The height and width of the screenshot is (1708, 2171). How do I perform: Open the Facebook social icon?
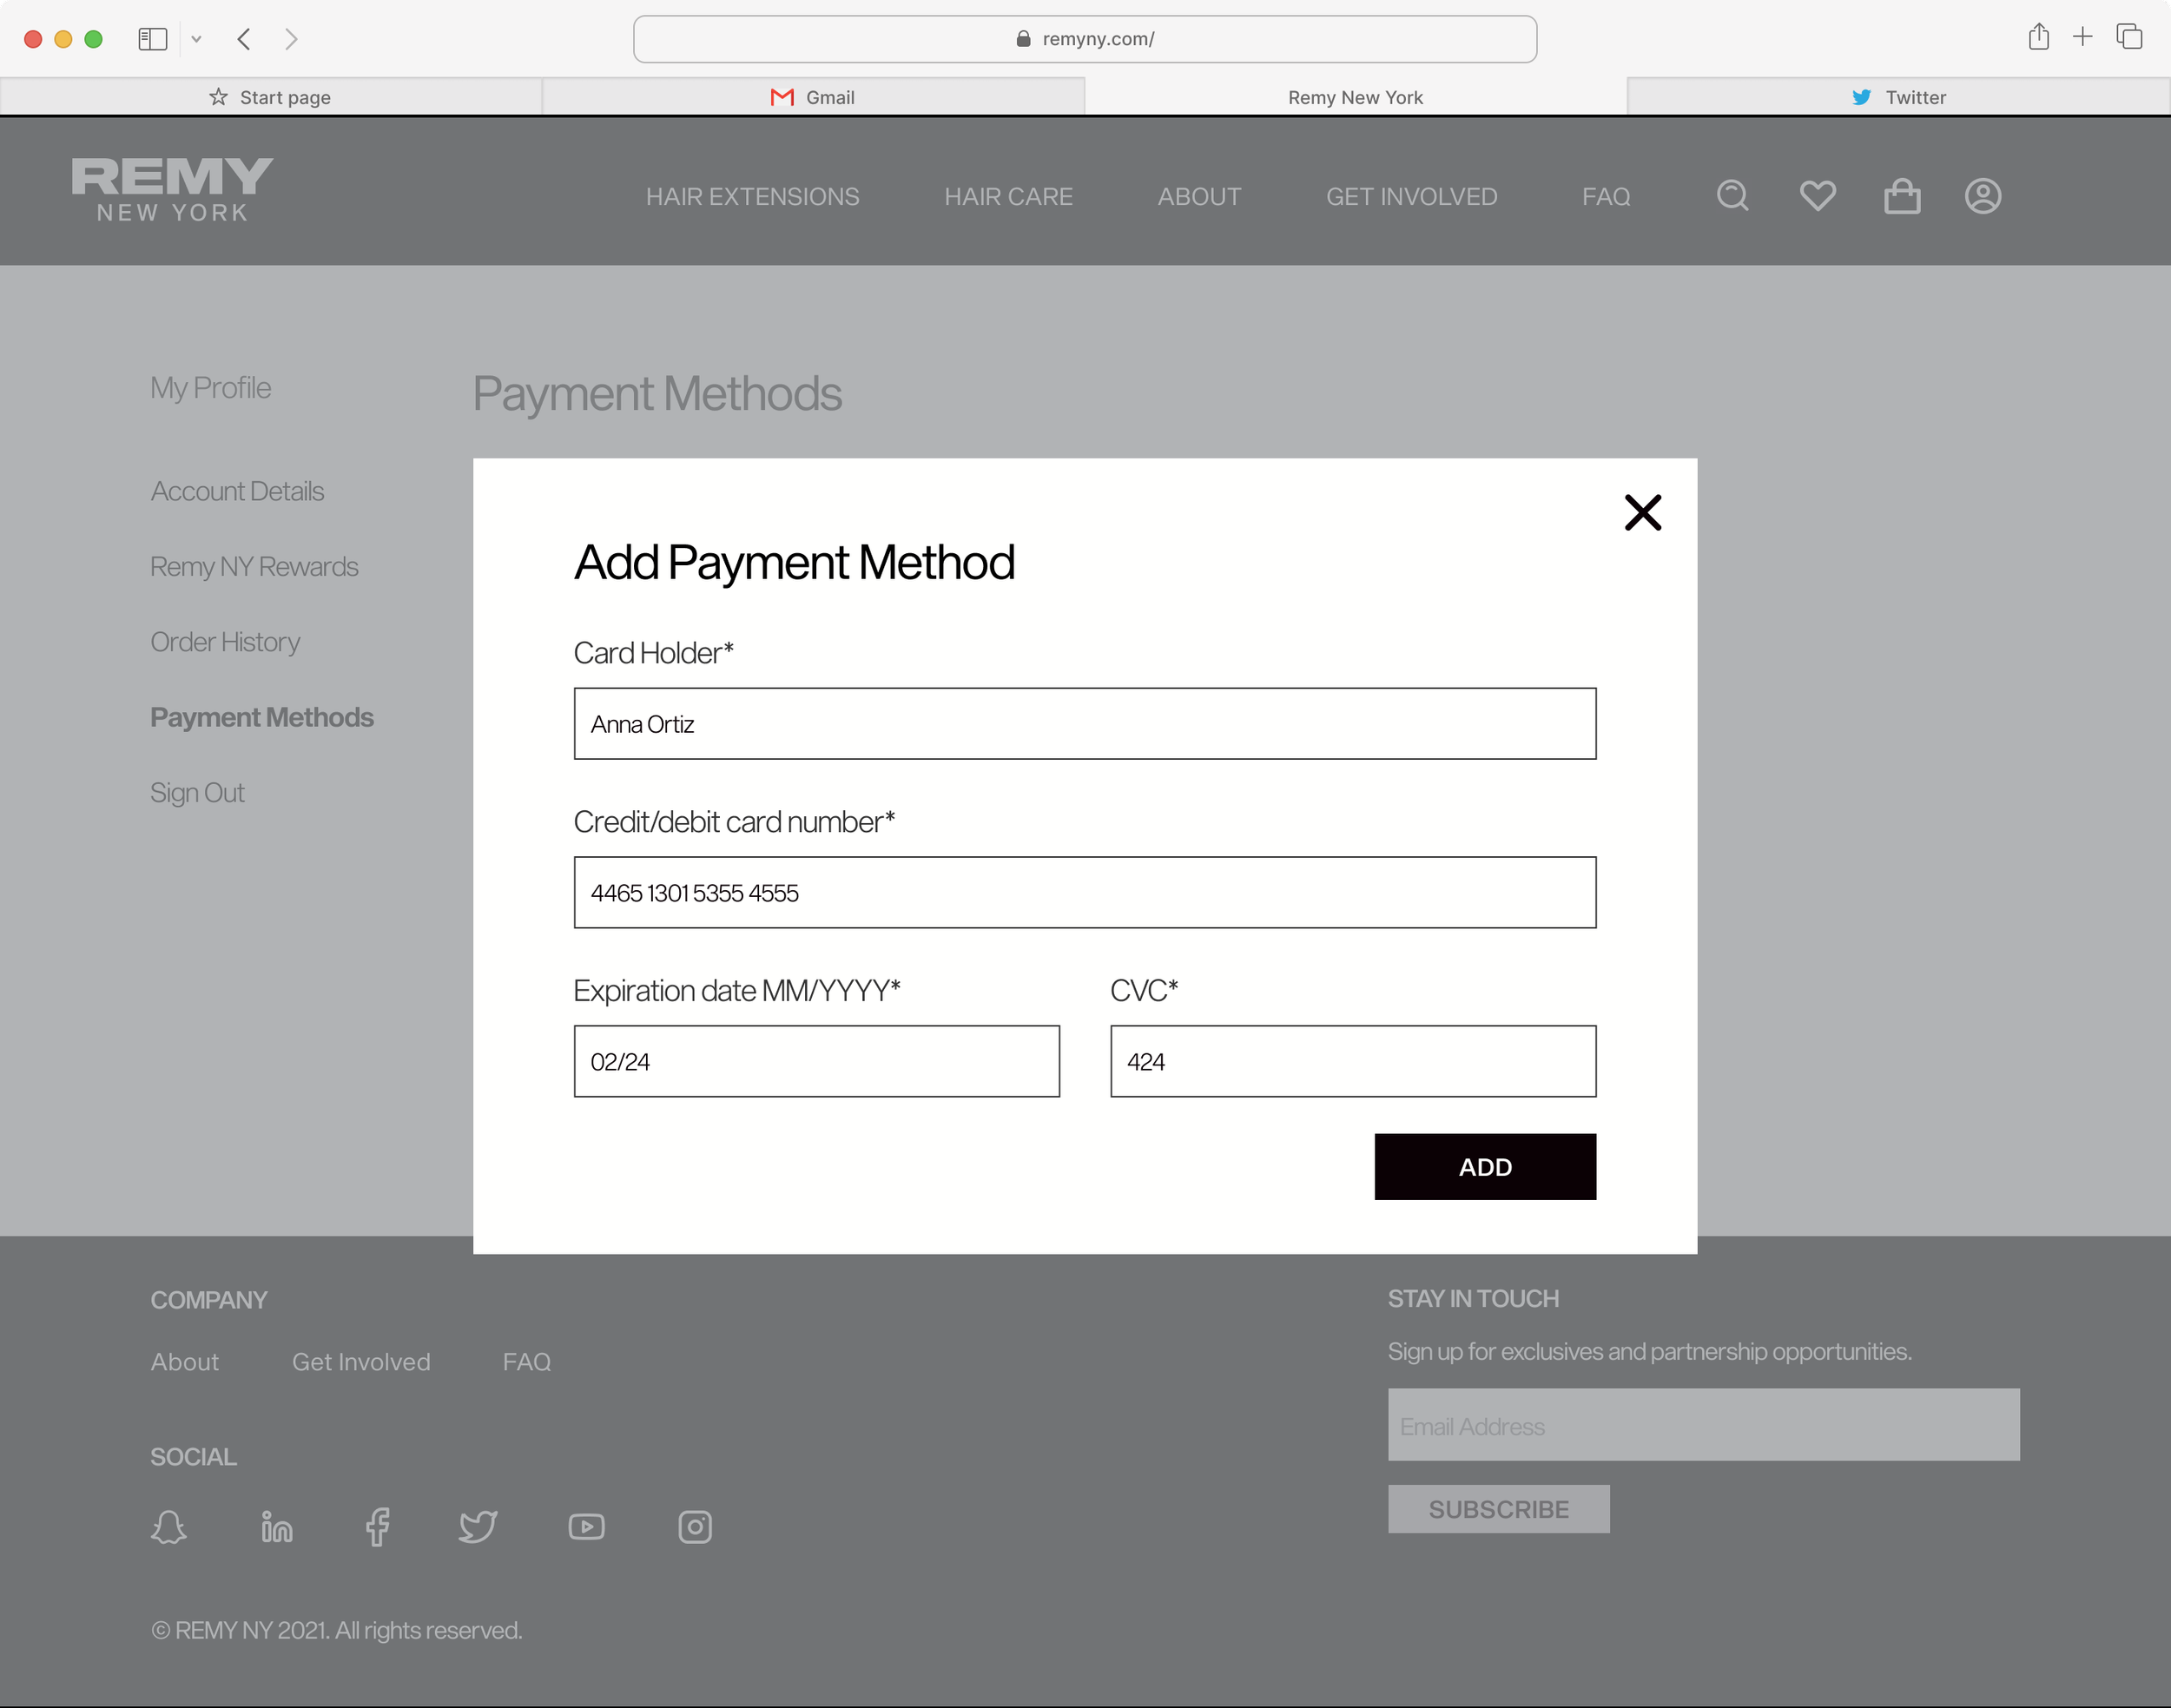[378, 1526]
